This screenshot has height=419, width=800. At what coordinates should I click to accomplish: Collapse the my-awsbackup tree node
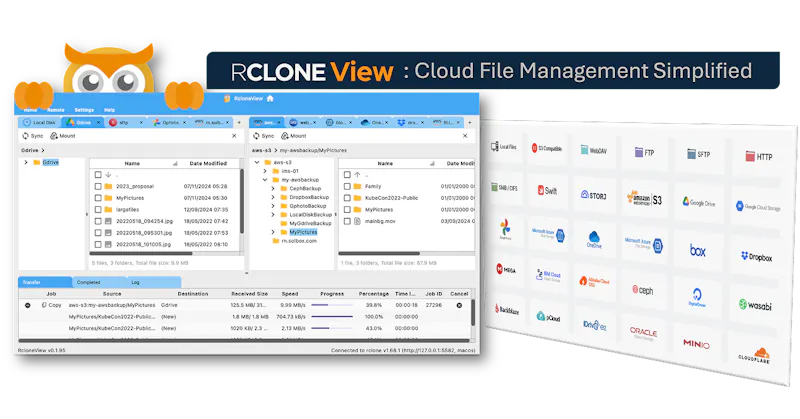[265, 180]
